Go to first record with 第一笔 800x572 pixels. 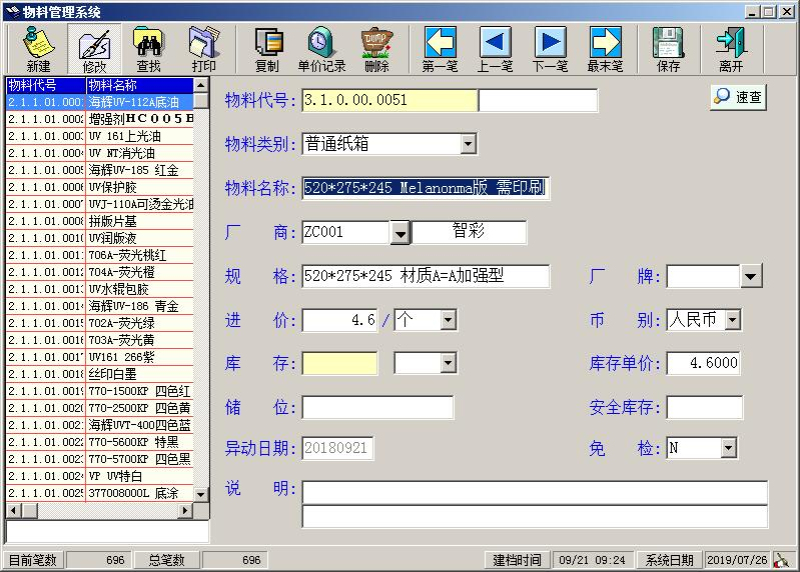(x=440, y=48)
